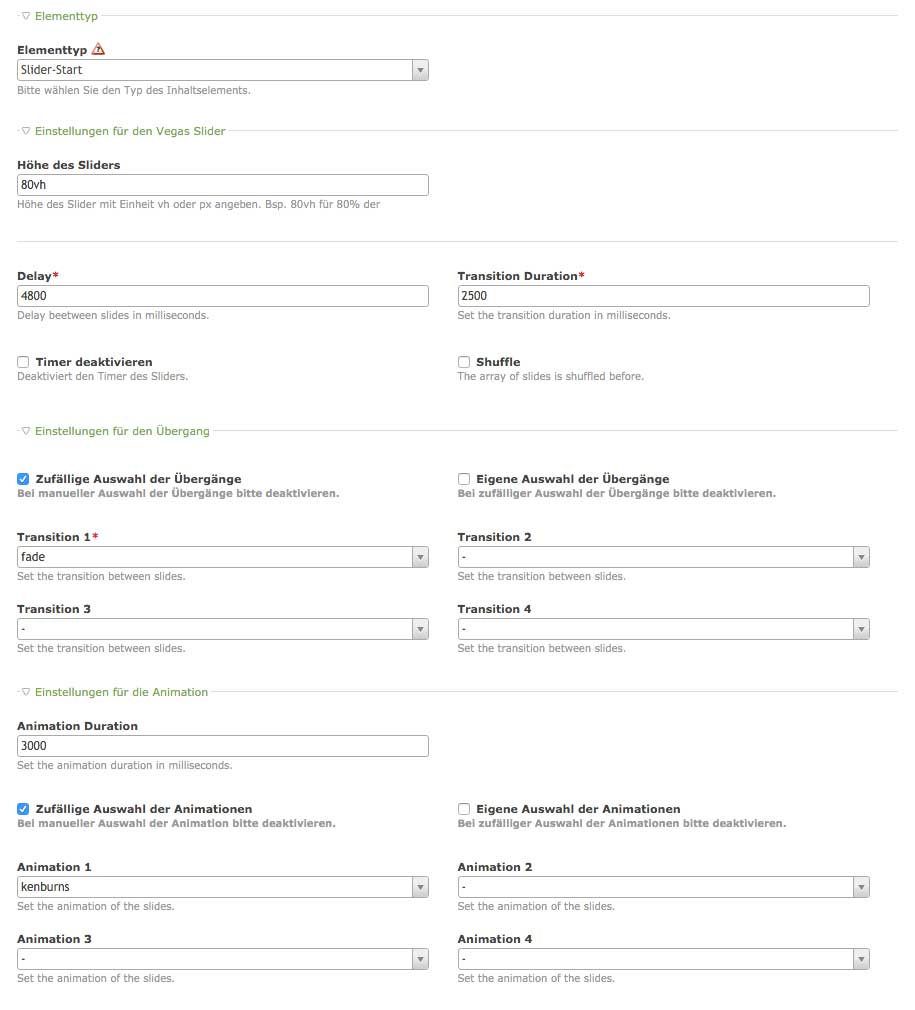This screenshot has width=915, height=1010.
Task: Collapse Einstellungen für den Übergang section
Action: (x=26, y=431)
